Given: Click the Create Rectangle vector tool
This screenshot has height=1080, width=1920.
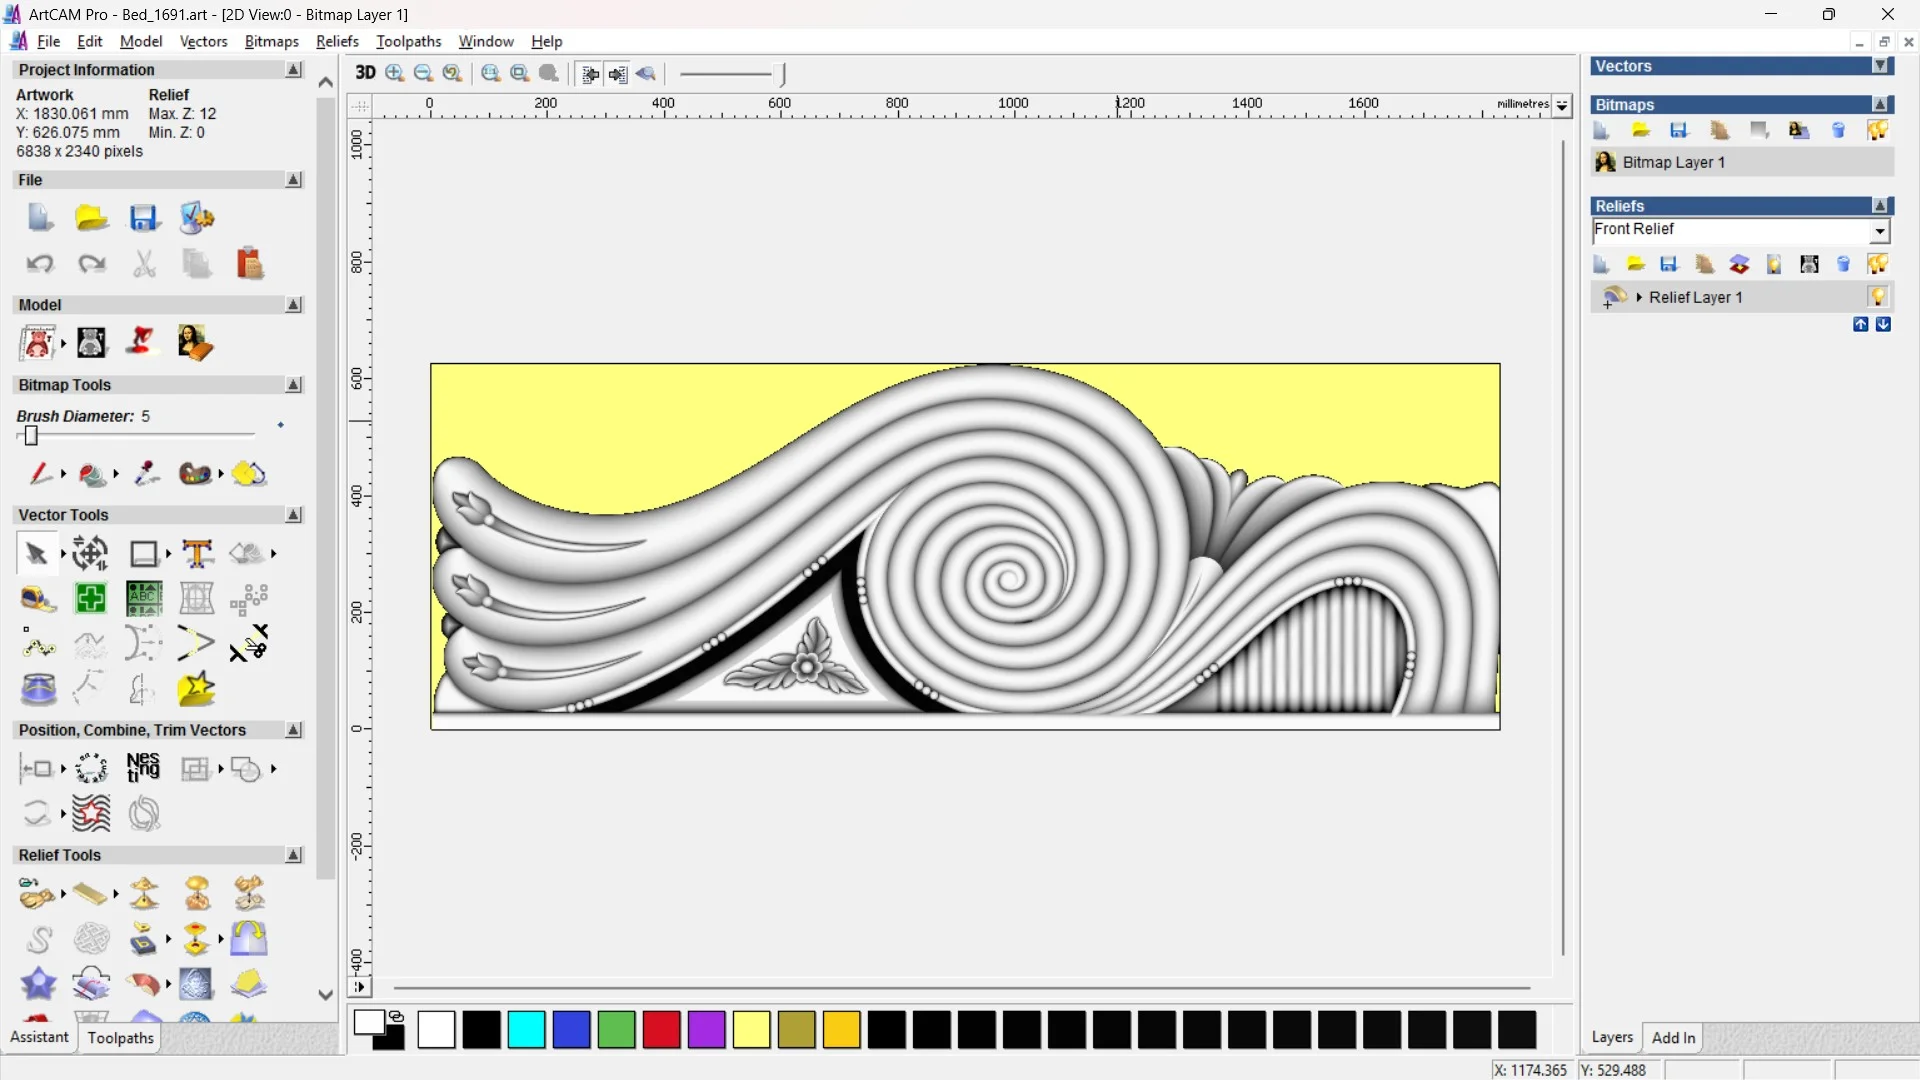Looking at the screenshot, I should tap(144, 553).
